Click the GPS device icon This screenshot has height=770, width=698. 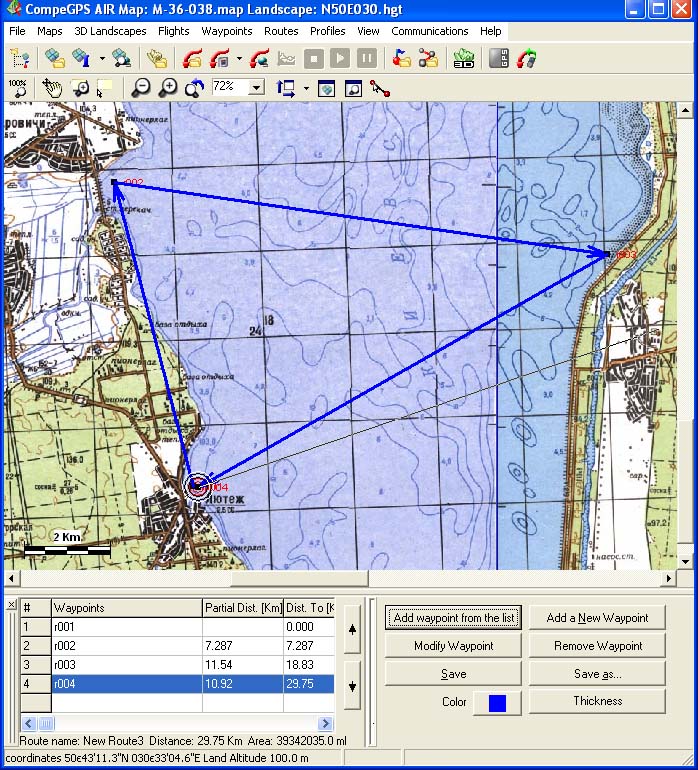499,58
